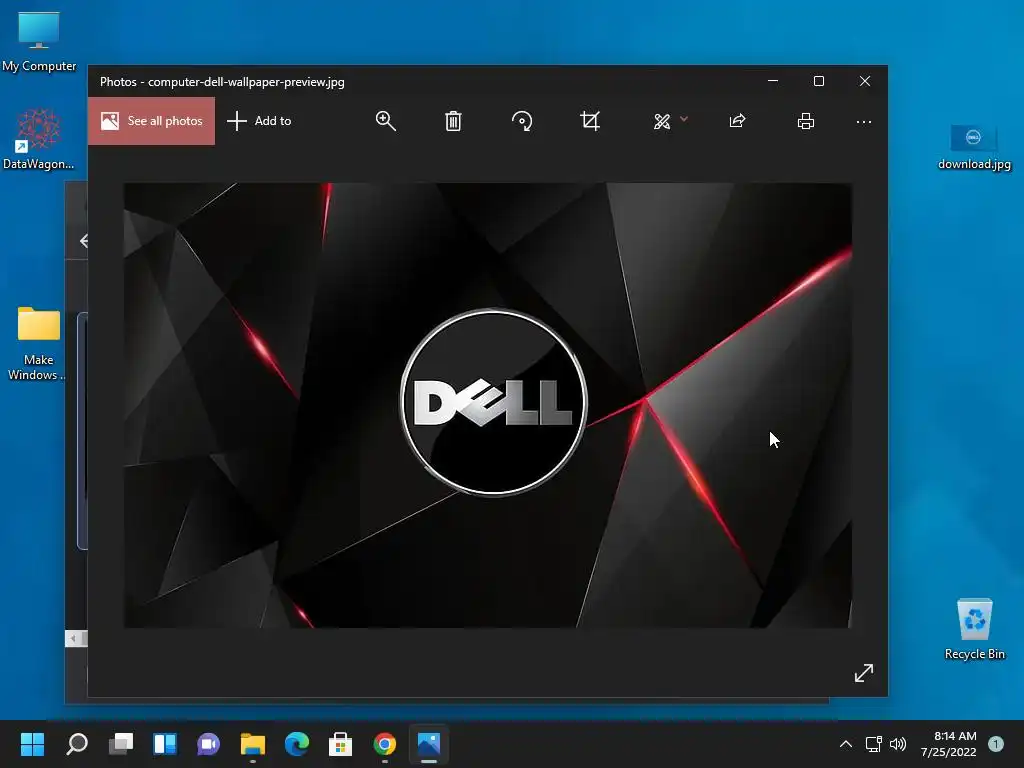Click the Photos app taskbar icon
Viewport: 1024px width, 768px height.
[x=429, y=744]
